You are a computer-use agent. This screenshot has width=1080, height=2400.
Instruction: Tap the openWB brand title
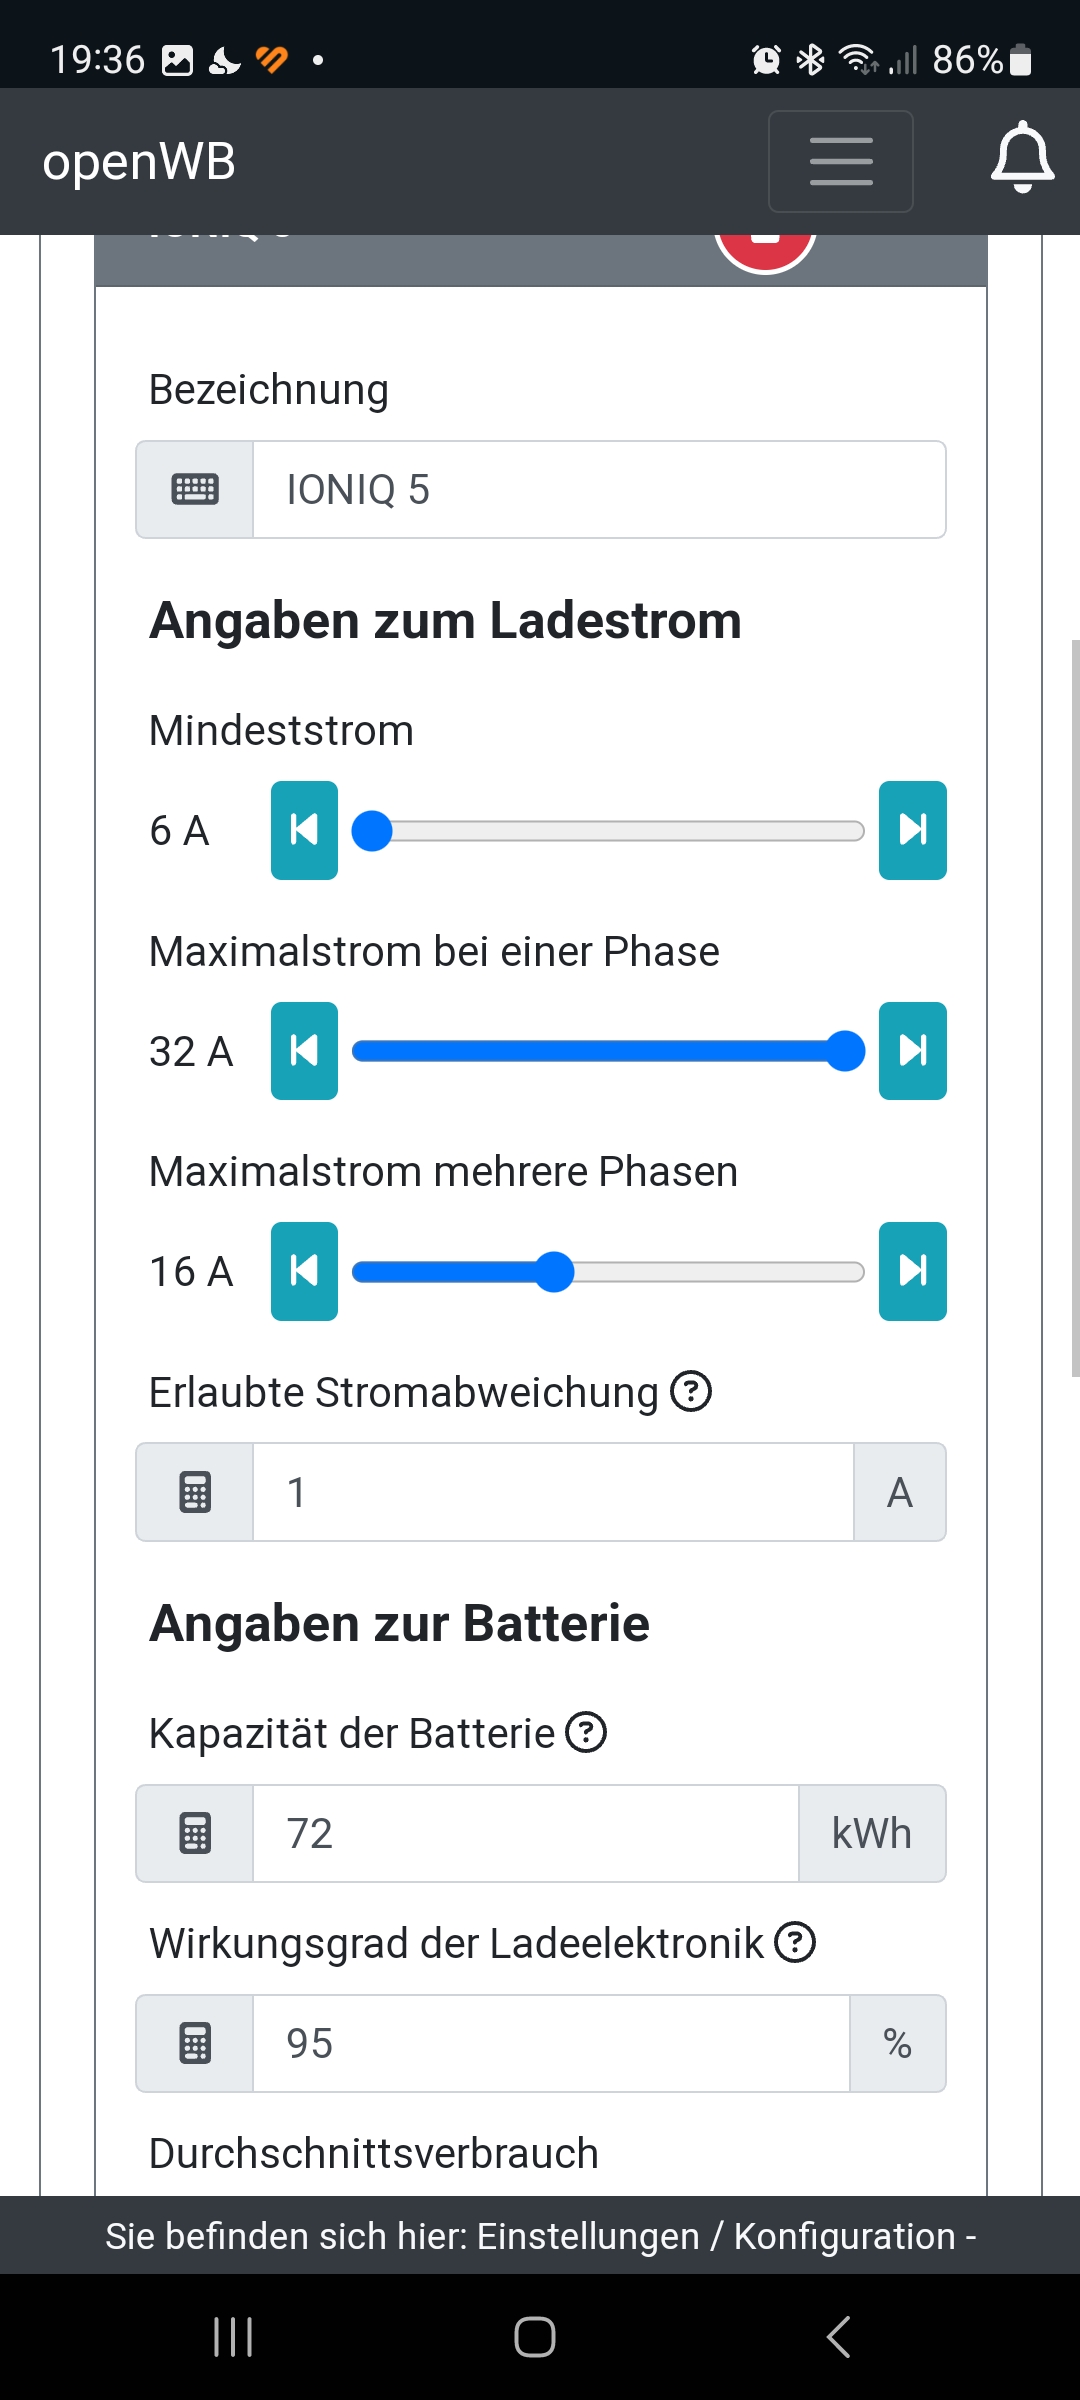pyautogui.click(x=139, y=161)
